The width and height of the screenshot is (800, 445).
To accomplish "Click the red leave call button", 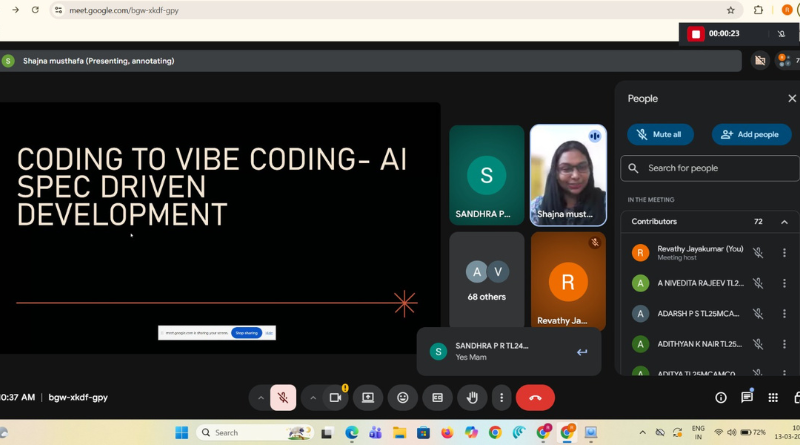I will (535, 397).
